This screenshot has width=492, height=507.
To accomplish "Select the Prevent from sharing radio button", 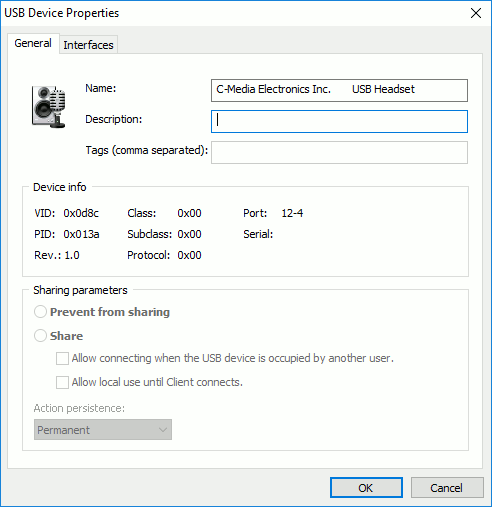I will pyautogui.click(x=40, y=312).
